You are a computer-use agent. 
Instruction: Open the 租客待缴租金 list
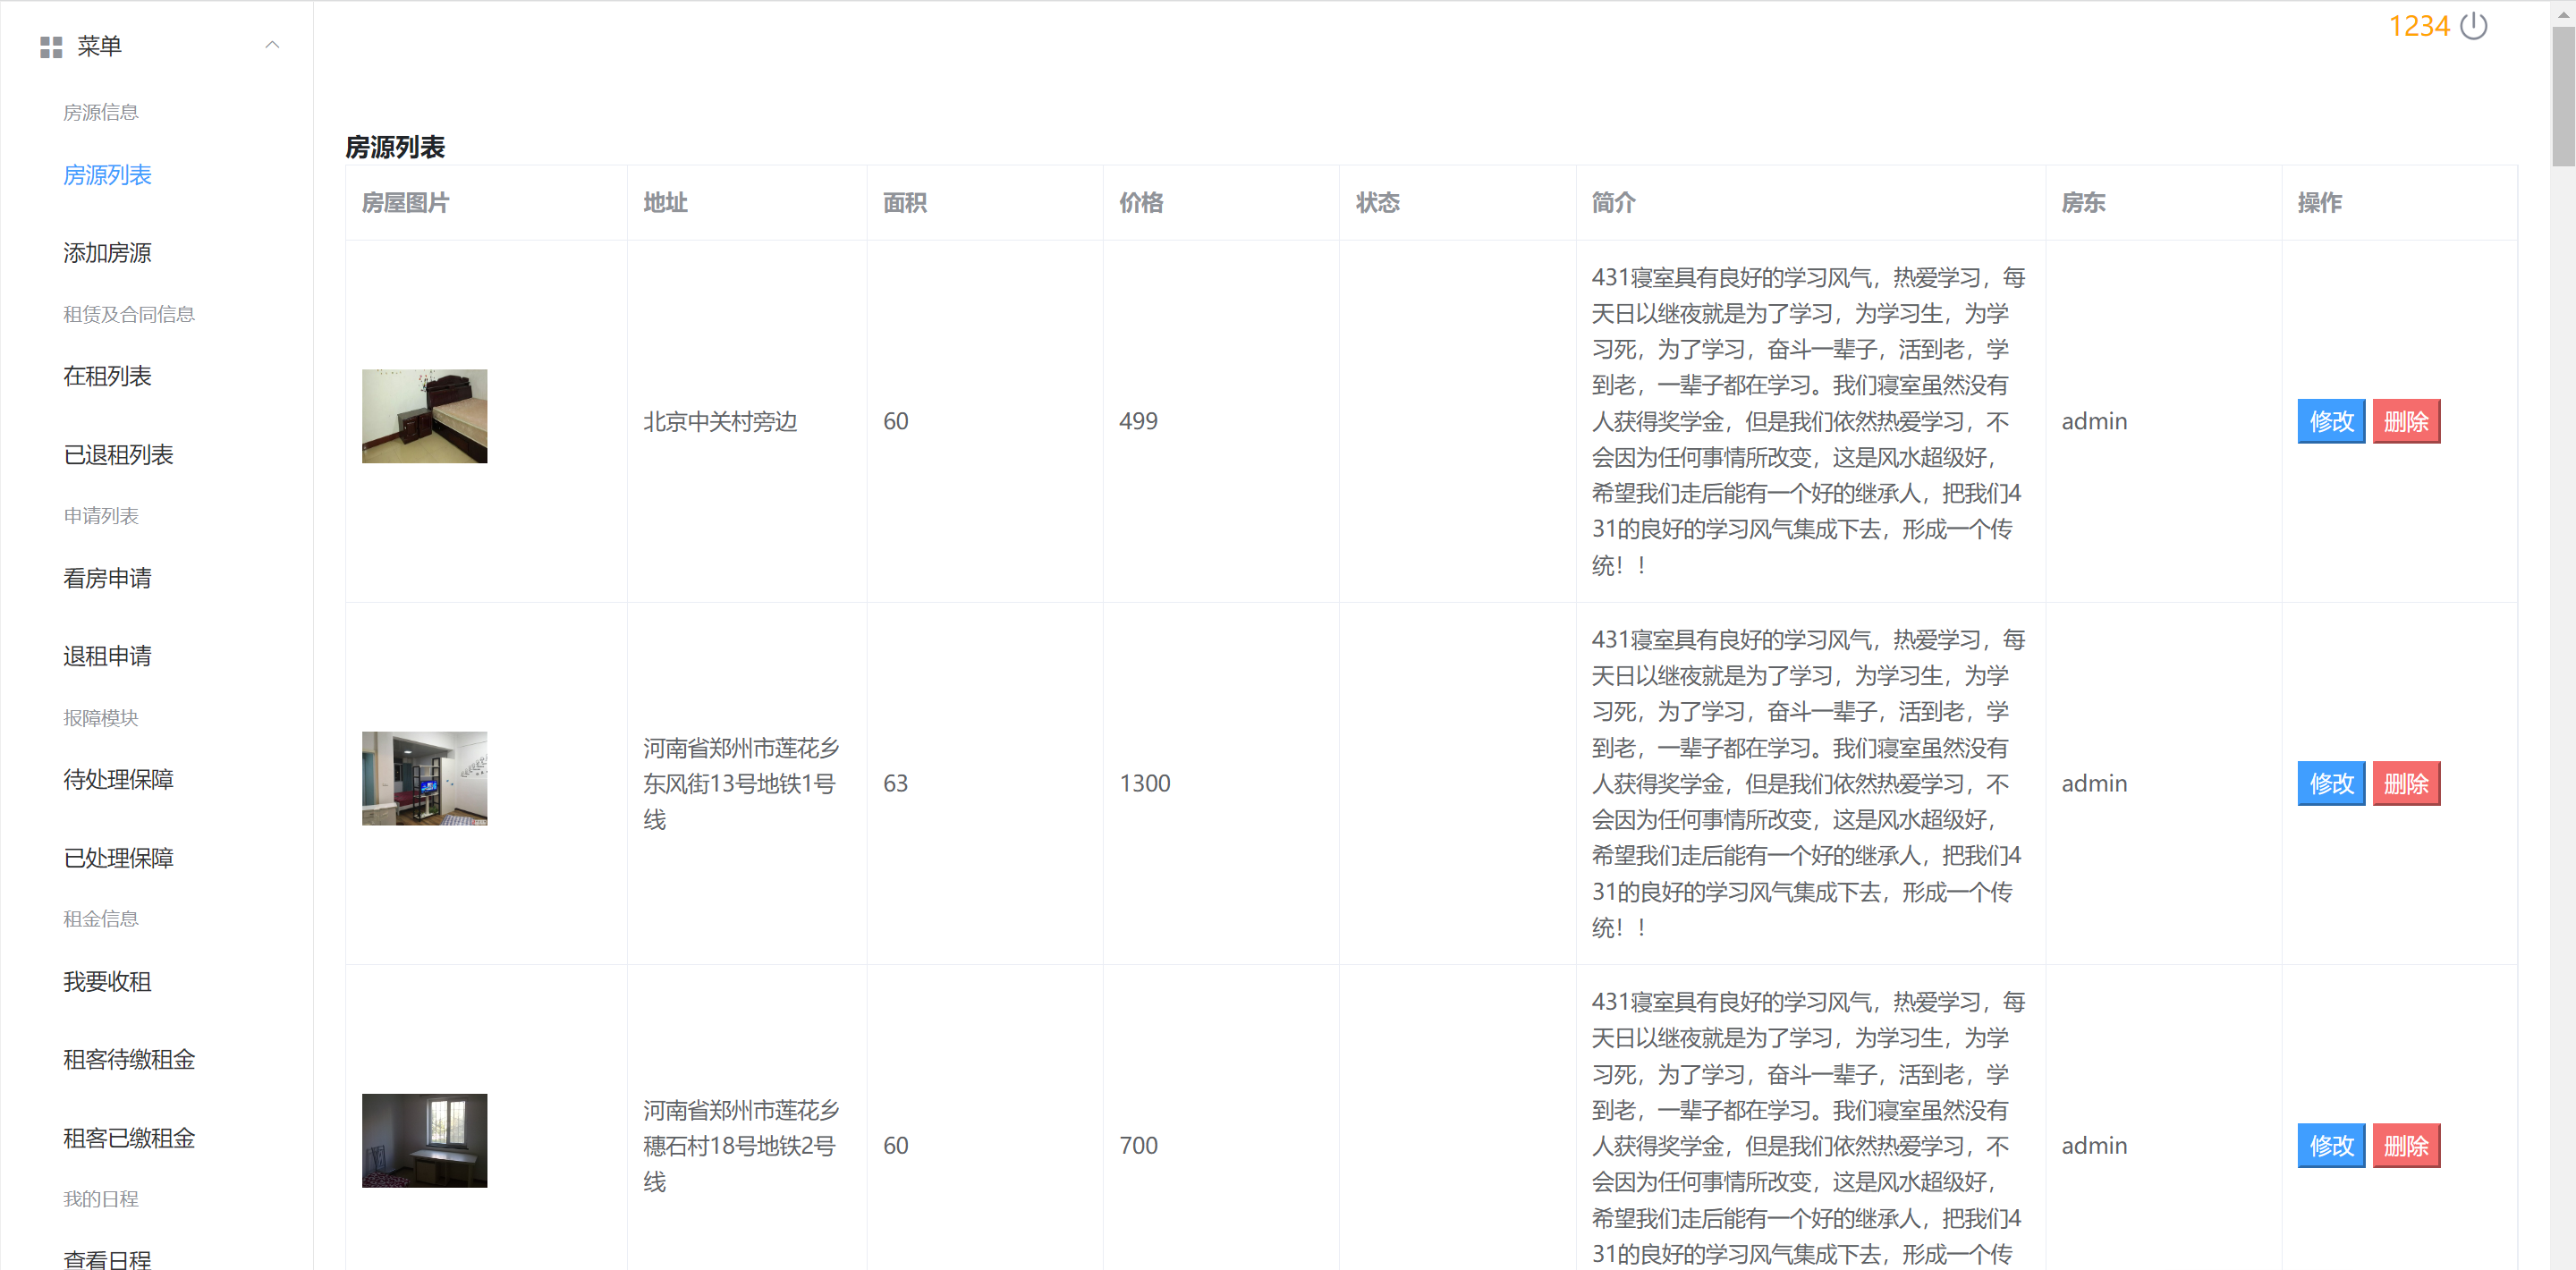point(128,1060)
